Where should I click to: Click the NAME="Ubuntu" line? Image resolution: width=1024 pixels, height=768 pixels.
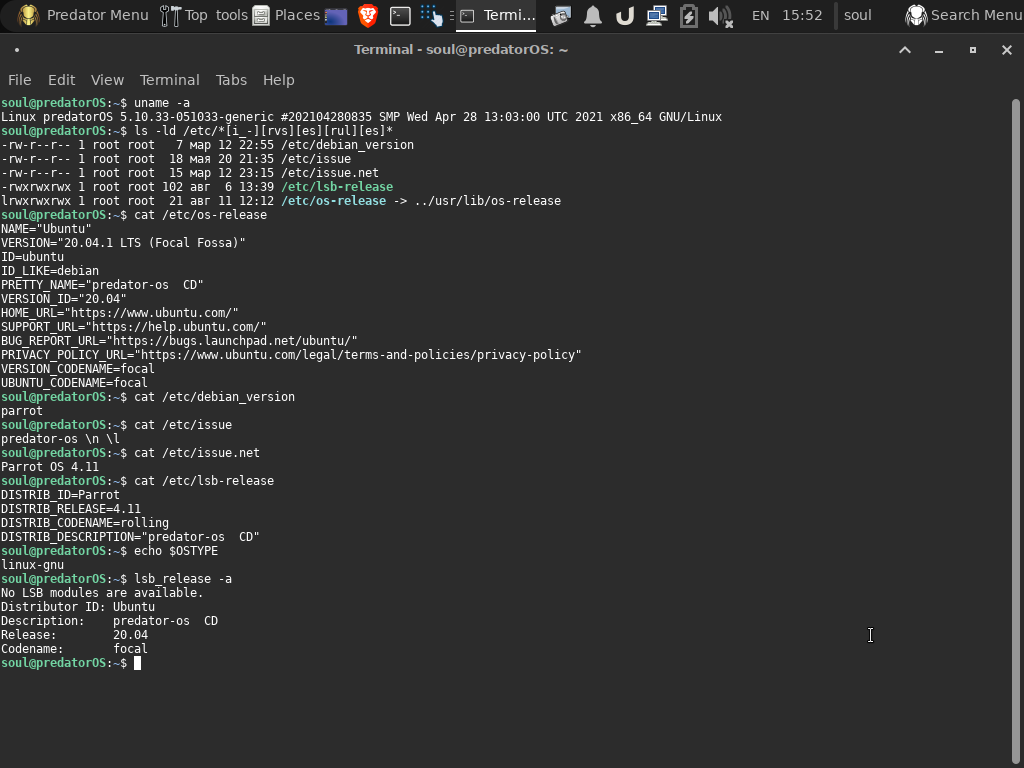click(46, 229)
